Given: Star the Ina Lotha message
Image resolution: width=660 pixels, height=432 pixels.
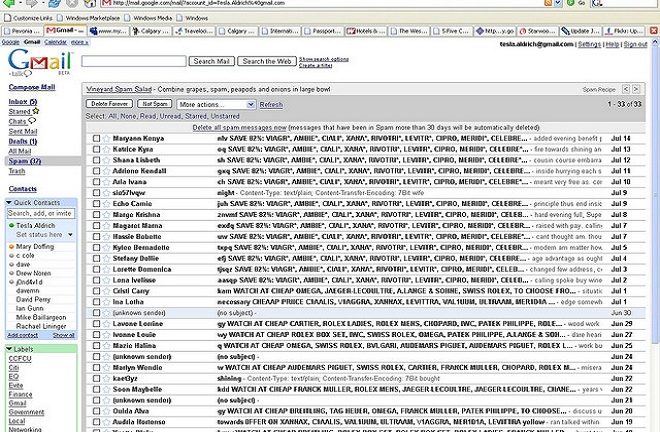Looking at the screenshot, I should pos(106,302).
